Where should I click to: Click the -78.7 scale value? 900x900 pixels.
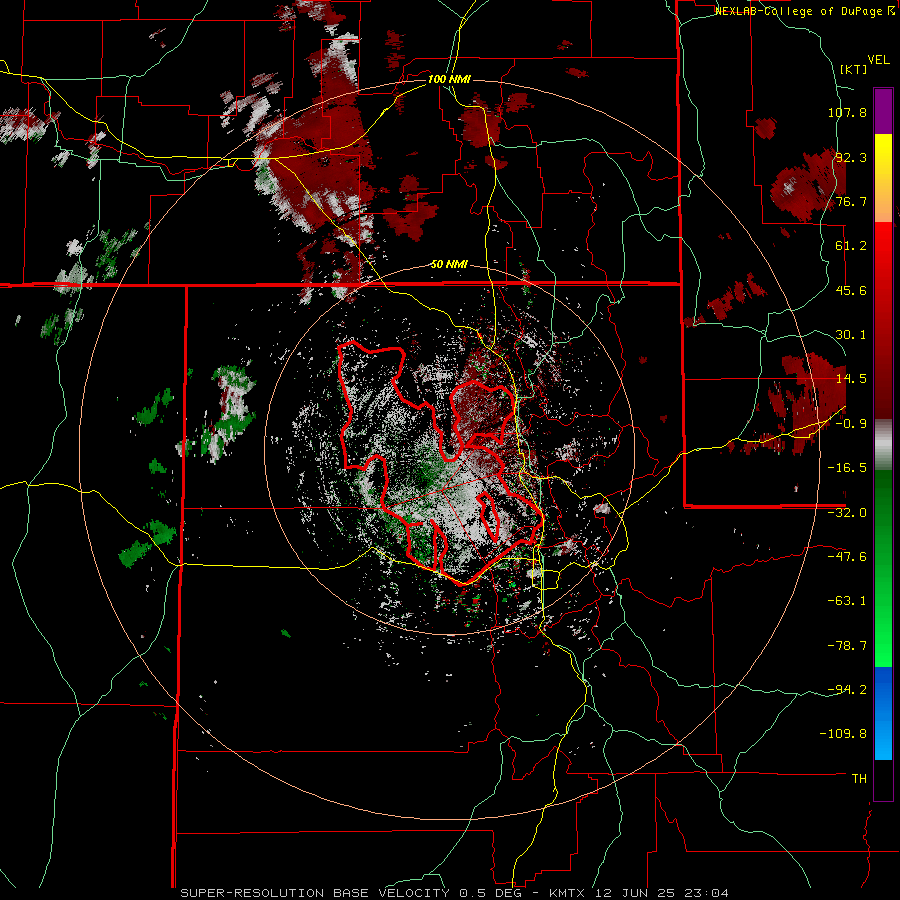click(847, 646)
